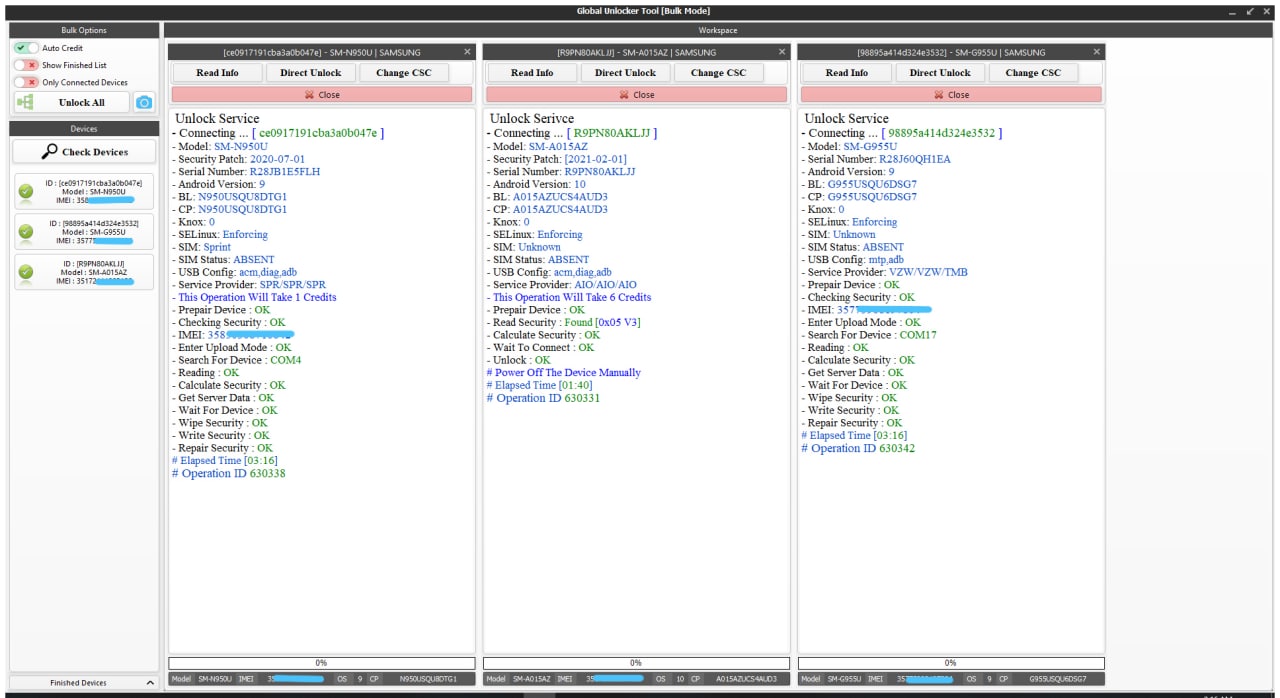Click the "Bulk Options" panel header
The height and width of the screenshot is (698, 1280).
coord(84,30)
